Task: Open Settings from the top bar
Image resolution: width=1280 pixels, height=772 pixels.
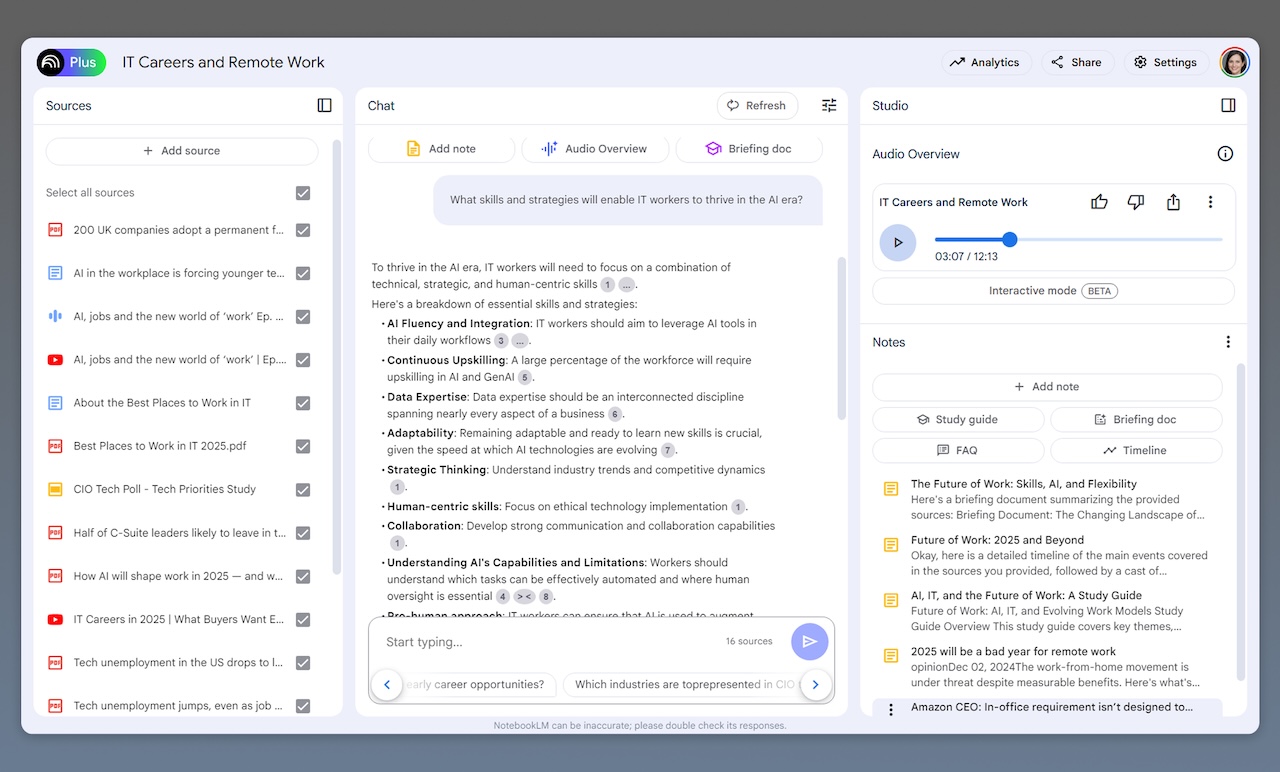Action: (1165, 62)
